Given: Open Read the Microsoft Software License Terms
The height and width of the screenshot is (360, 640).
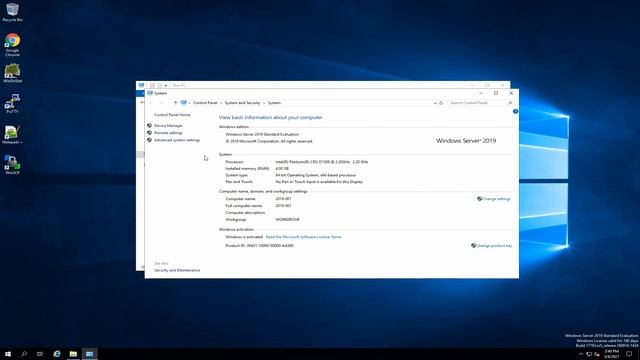Looking at the screenshot, I should point(303,237).
